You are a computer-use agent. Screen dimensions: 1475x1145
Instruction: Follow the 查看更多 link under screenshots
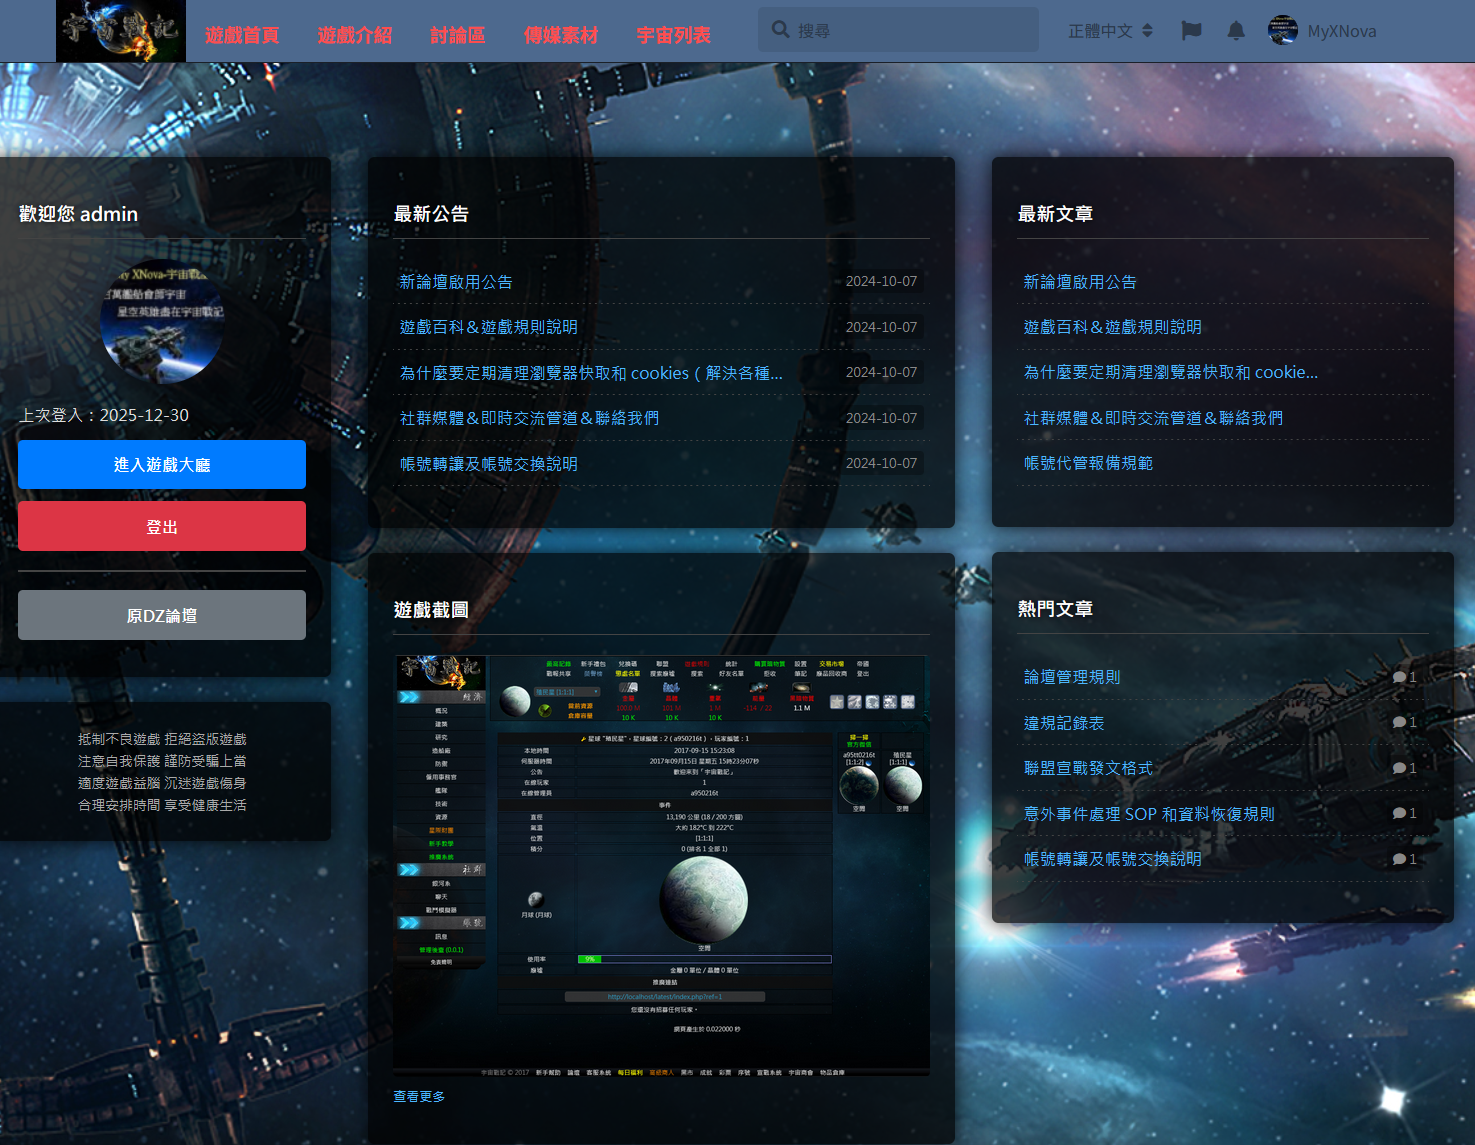coord(419,1096)
